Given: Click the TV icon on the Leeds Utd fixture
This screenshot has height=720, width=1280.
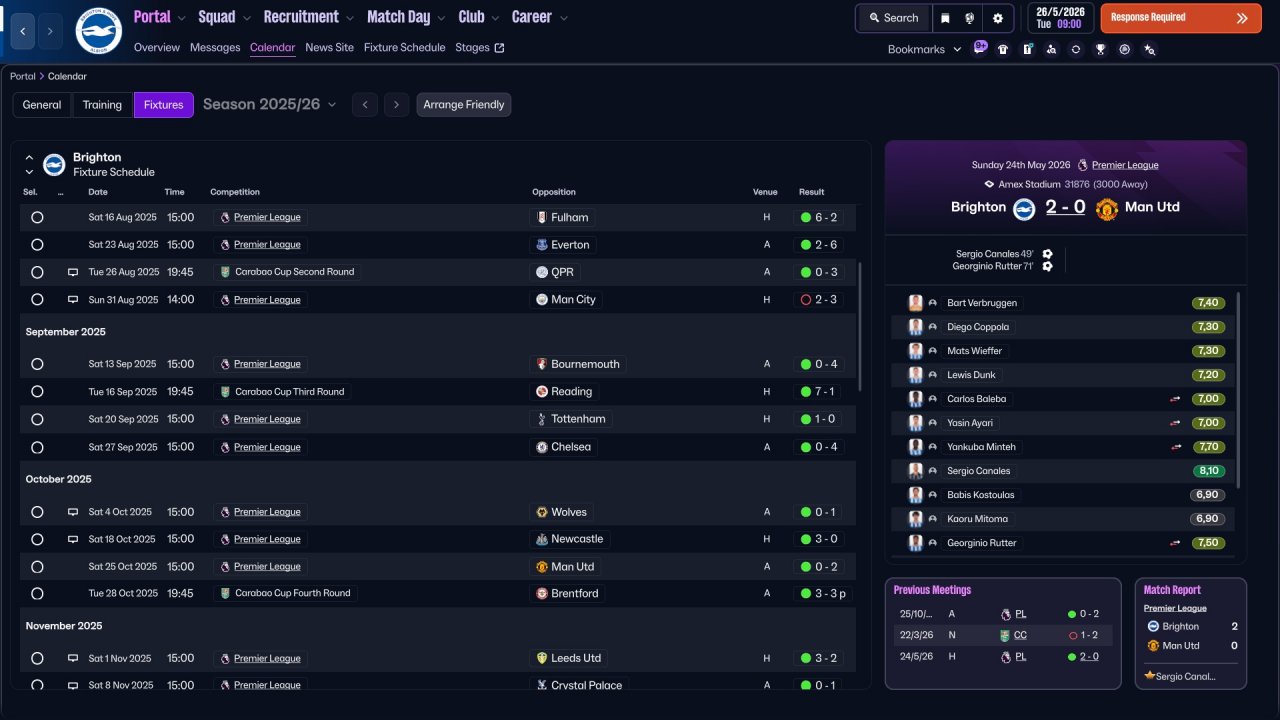Looking at the screenshot, I should coord(73,658).
